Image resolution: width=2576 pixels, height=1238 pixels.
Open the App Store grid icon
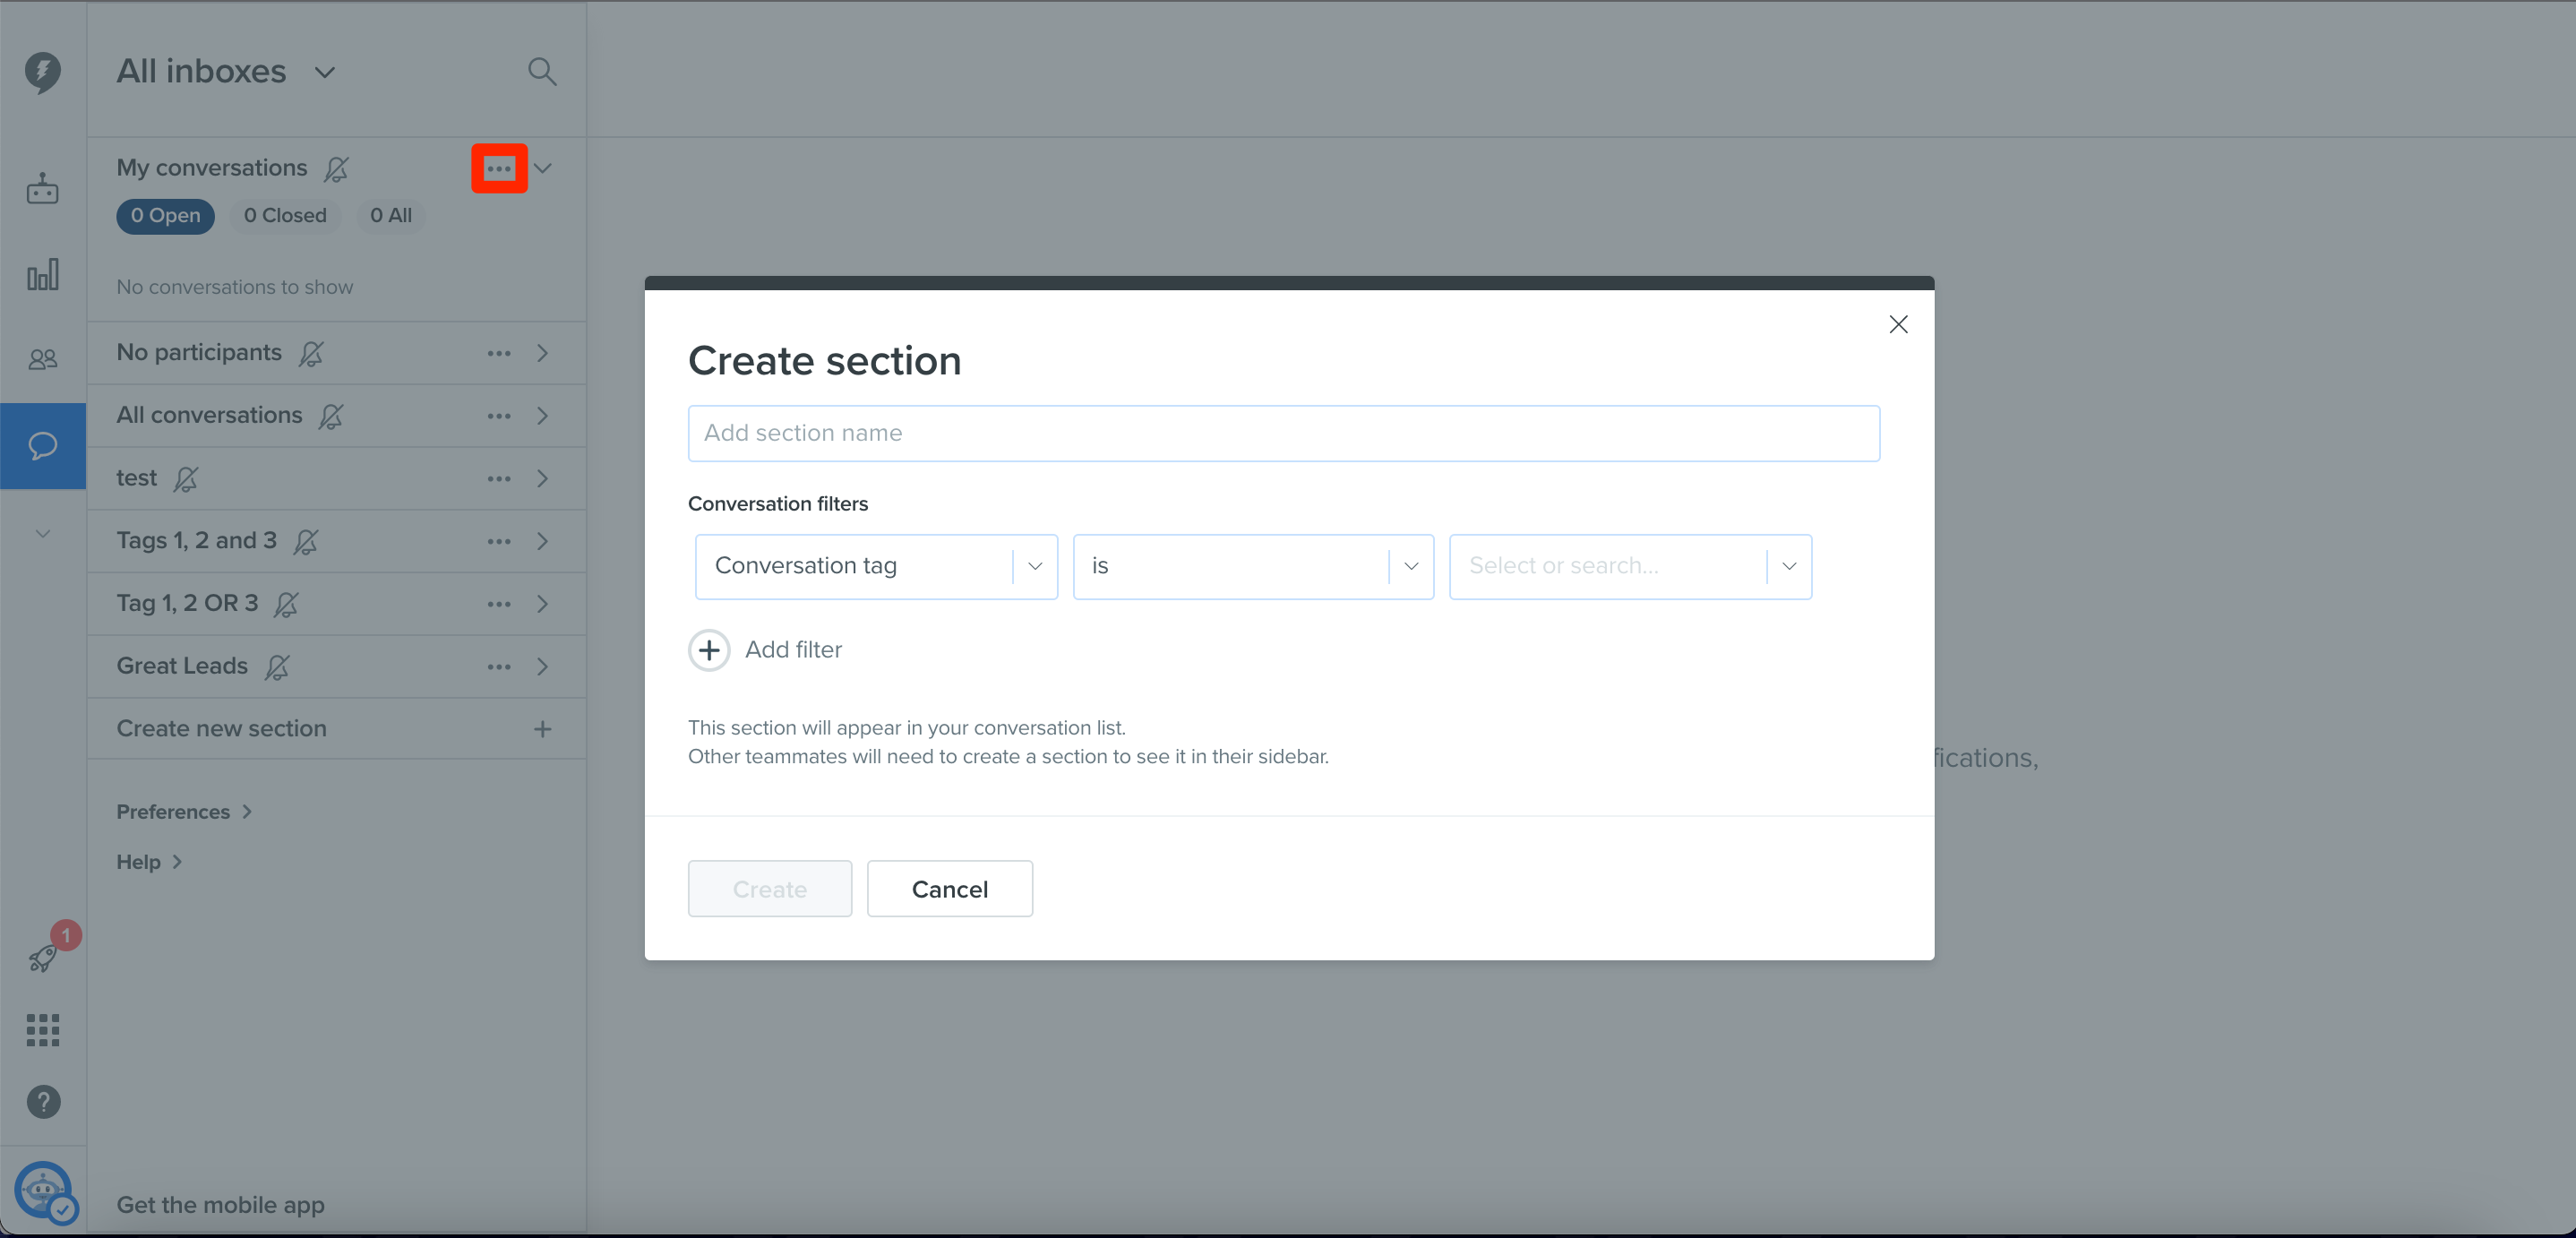[42, 1030]
